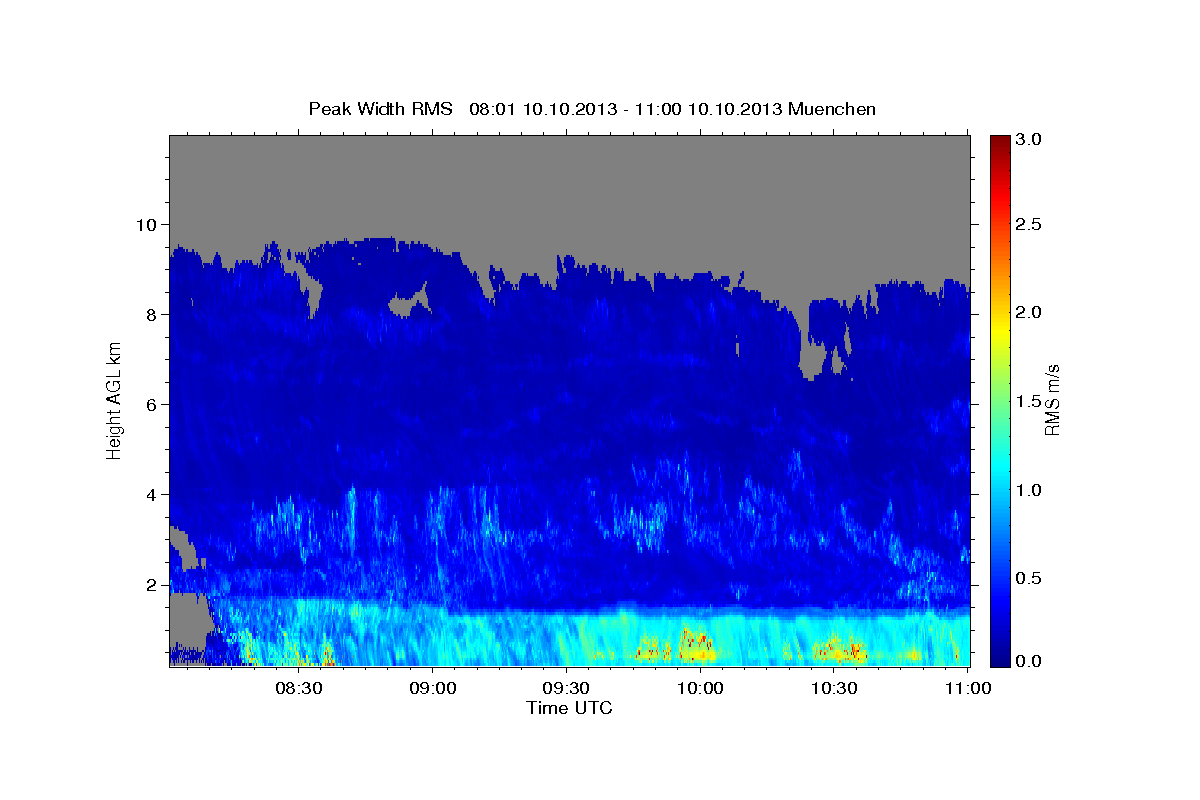Viewport: 1200px width, 800px height.
Task: Click the 09:30 time tick label
Action: point(565,689)
